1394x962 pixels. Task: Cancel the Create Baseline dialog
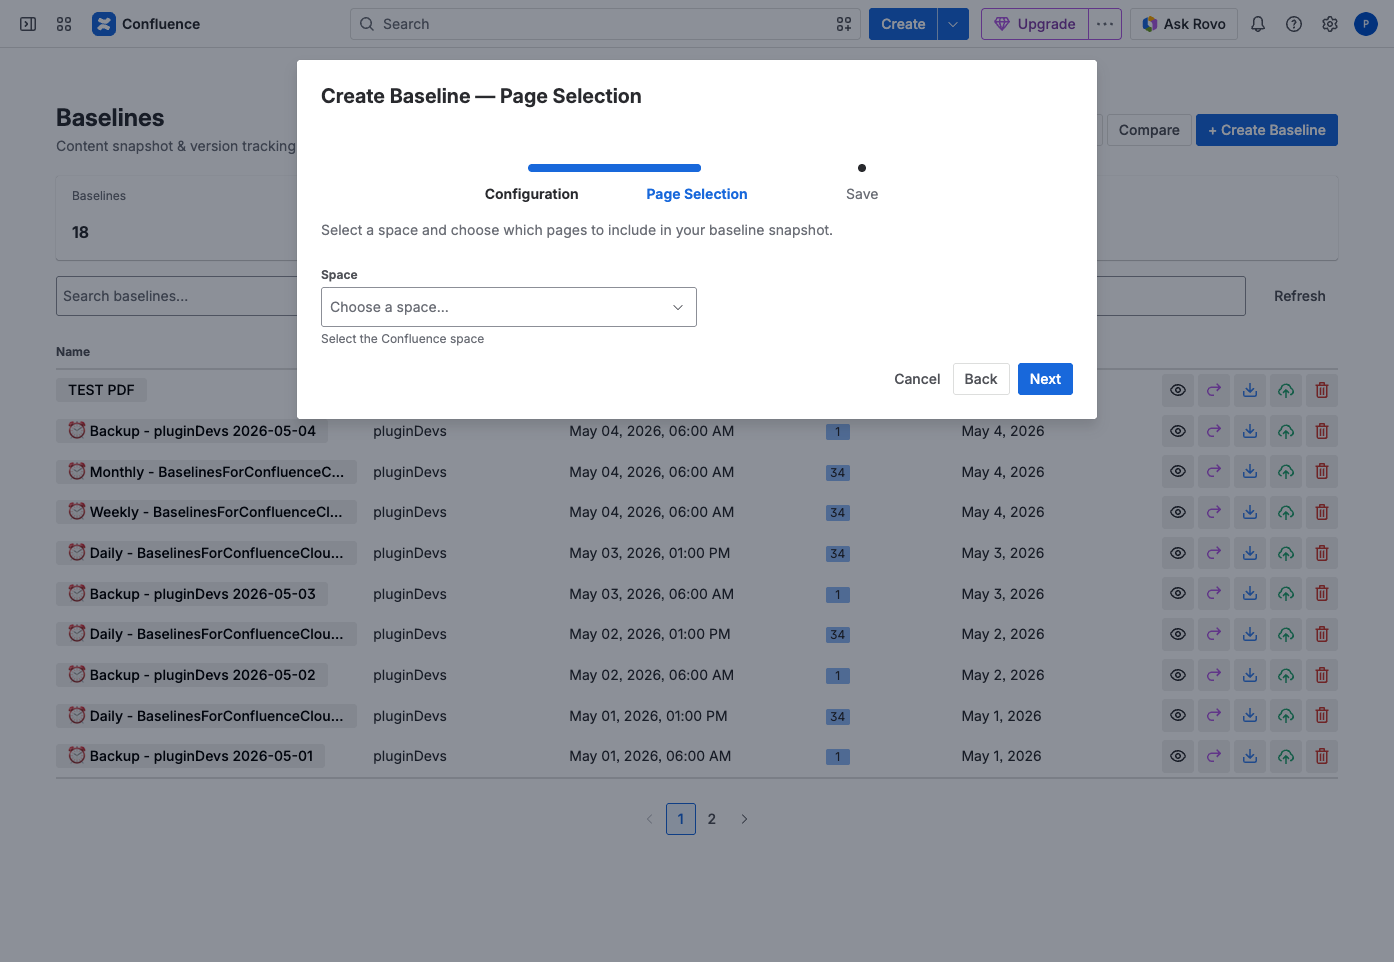(x=917, y=379)
